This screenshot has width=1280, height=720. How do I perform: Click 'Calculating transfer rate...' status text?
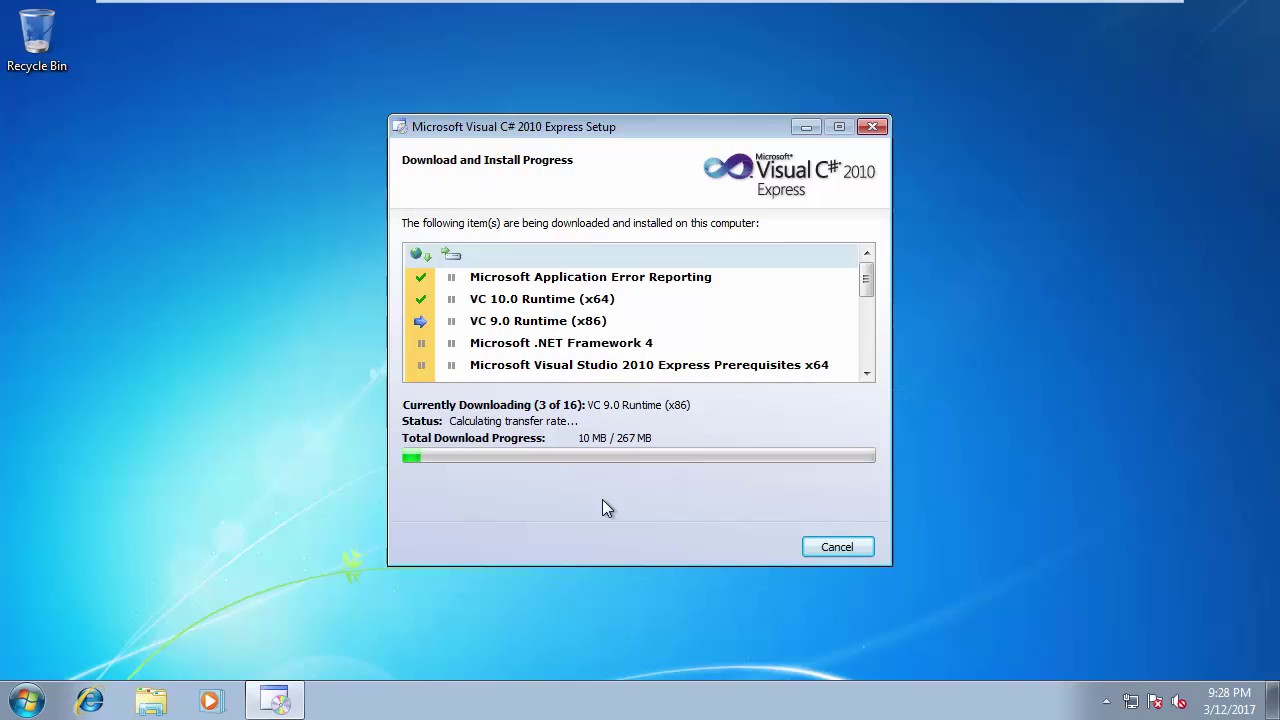[x=513, y=421]
